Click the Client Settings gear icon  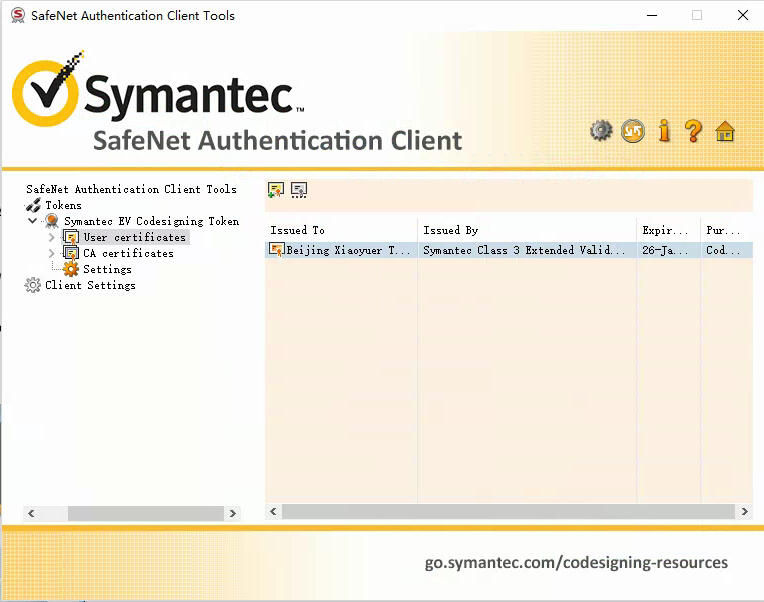[33, 285]
